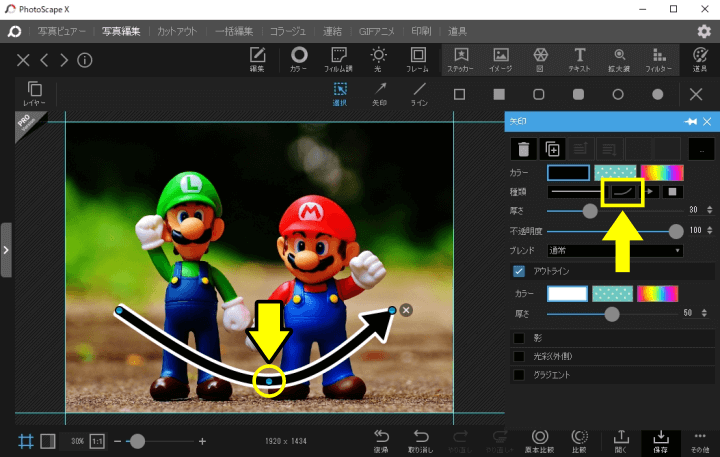Image resolution: width=720 pixels, height=457 pixels.
Task: Adjust 不透明度 value 100 stepper
Action: point(710,231)
